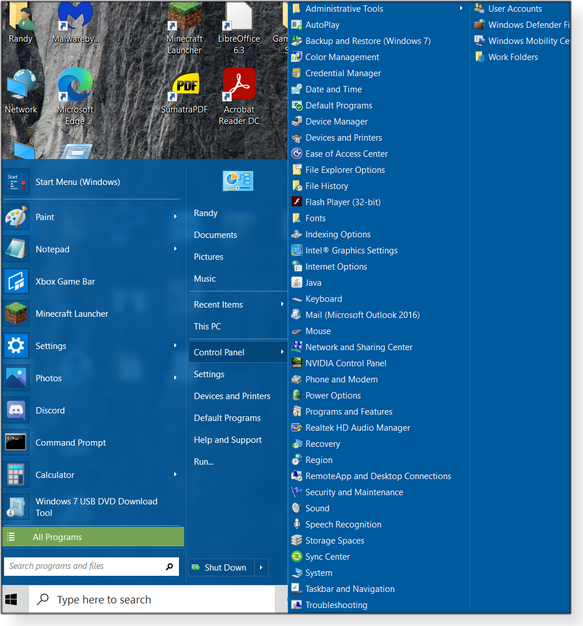Expand the Calculator jump list arrow
The height and width of the screenshot is (626, 583).
click(x=175, y=475)
